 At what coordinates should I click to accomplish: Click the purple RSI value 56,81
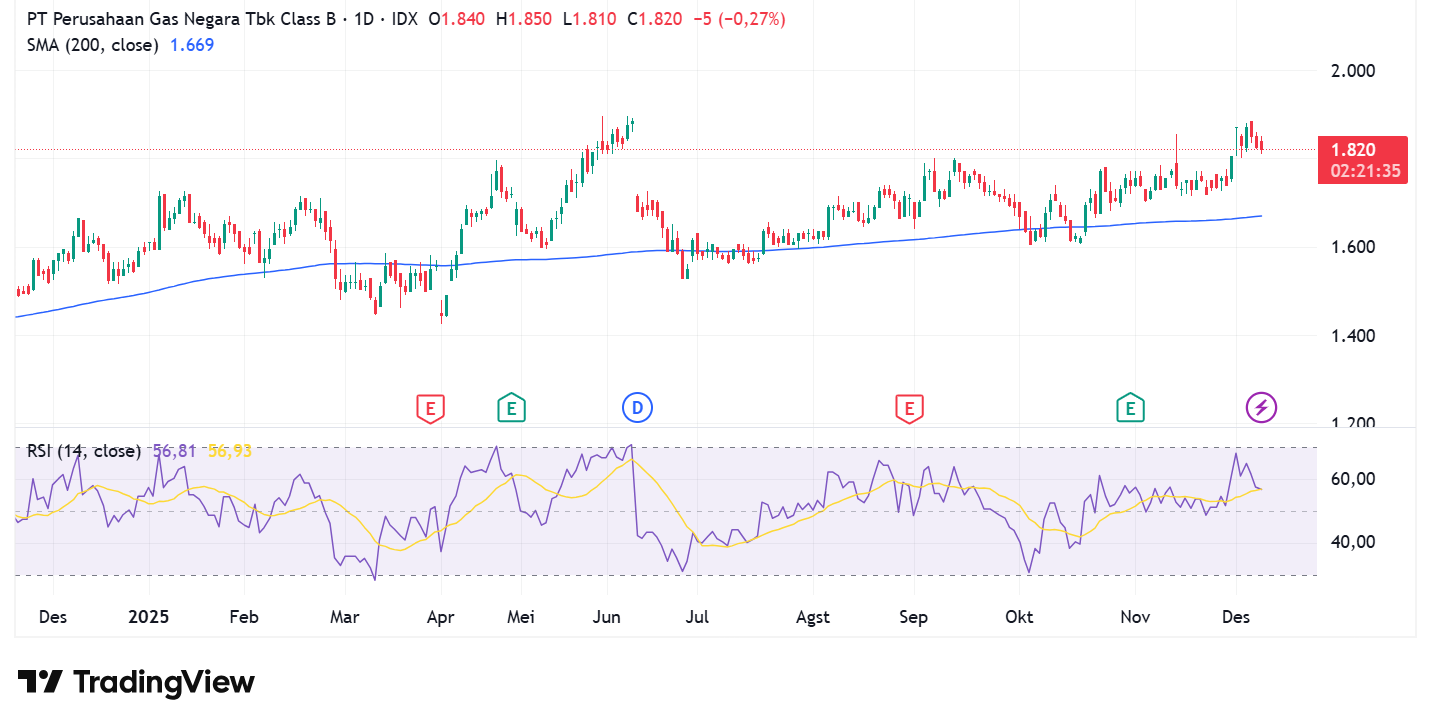point(175,451)
